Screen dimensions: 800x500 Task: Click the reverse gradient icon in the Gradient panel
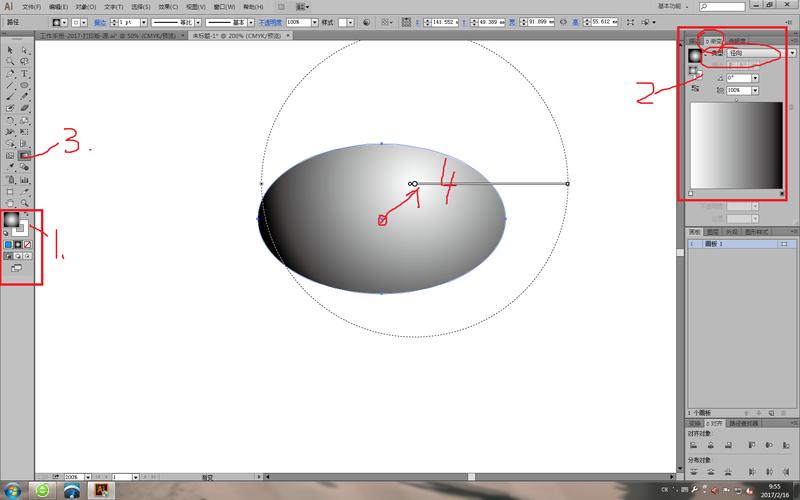point(695,89)
